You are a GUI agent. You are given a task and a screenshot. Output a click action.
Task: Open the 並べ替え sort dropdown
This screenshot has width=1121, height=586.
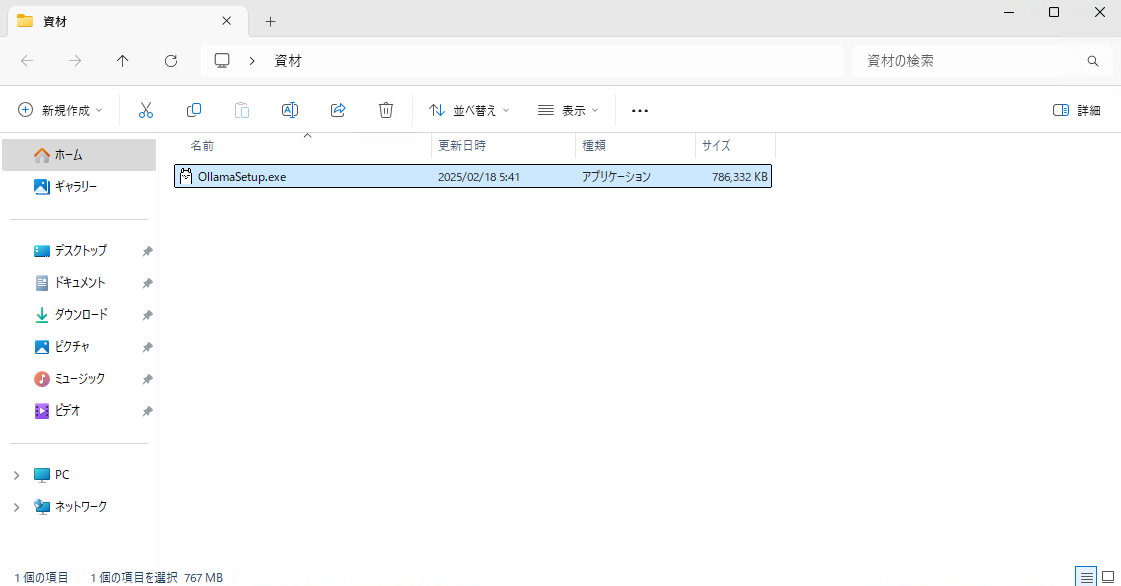(x=469, y=110)
